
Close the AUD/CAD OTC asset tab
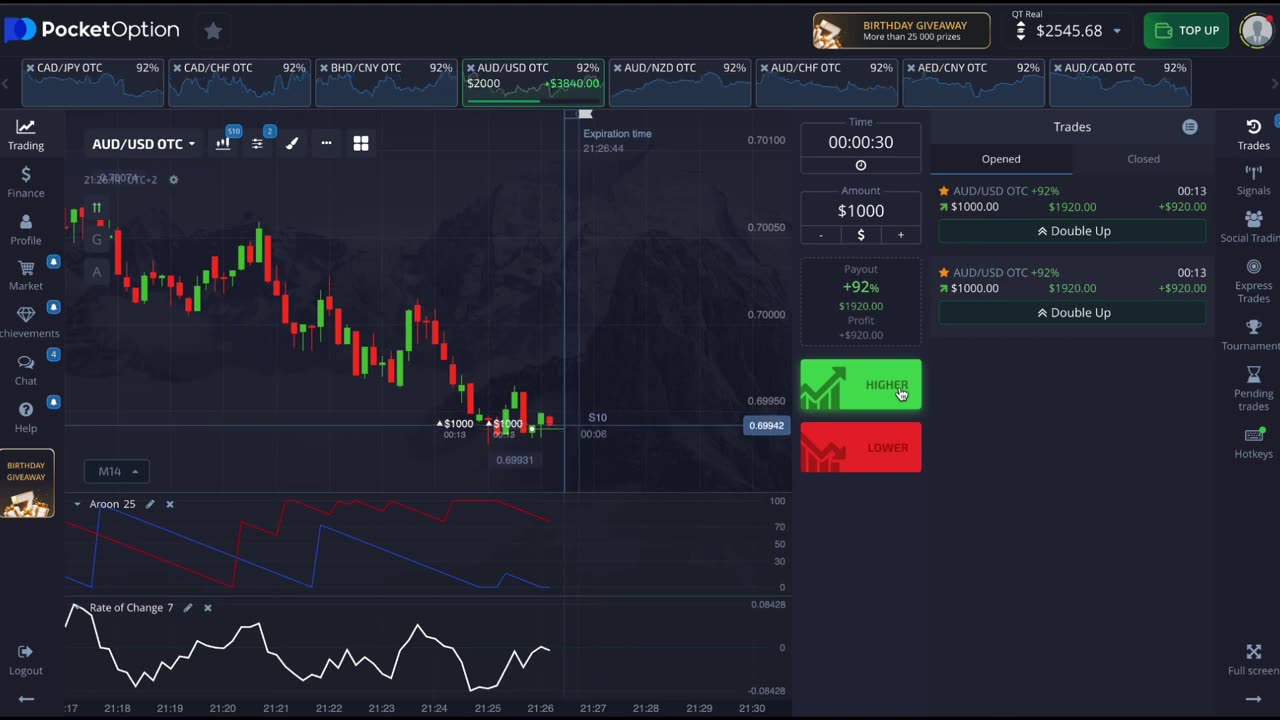pos(1058,68)
